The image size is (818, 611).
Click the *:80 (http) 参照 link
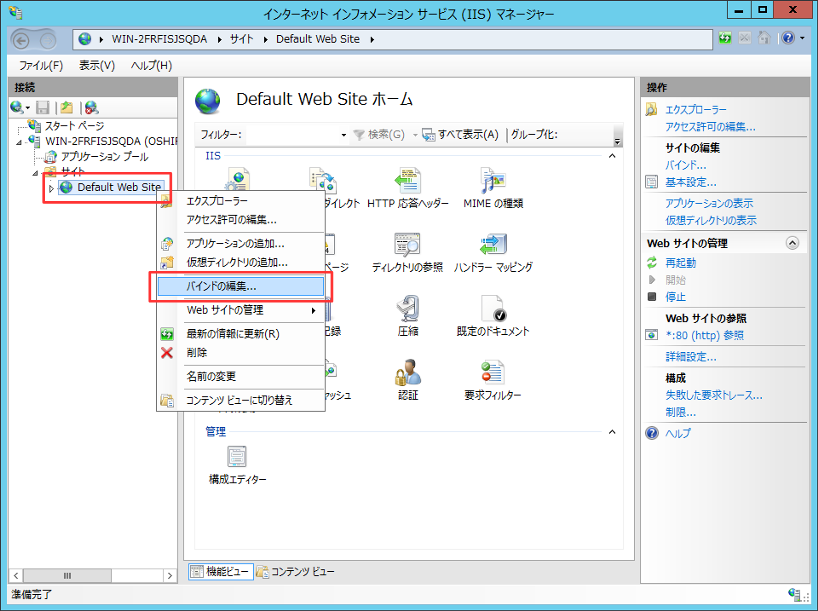point(705,335)
